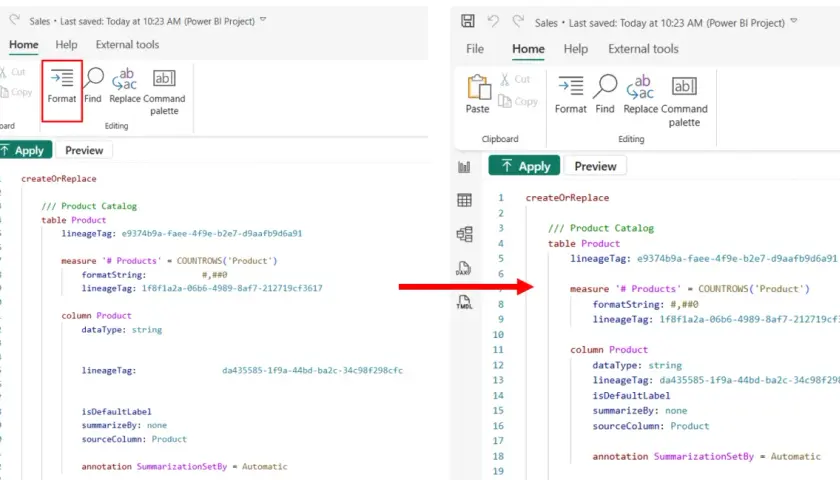Switch to Home tab in left window
This screenshot has height=480, width=840.
[24, 44]
